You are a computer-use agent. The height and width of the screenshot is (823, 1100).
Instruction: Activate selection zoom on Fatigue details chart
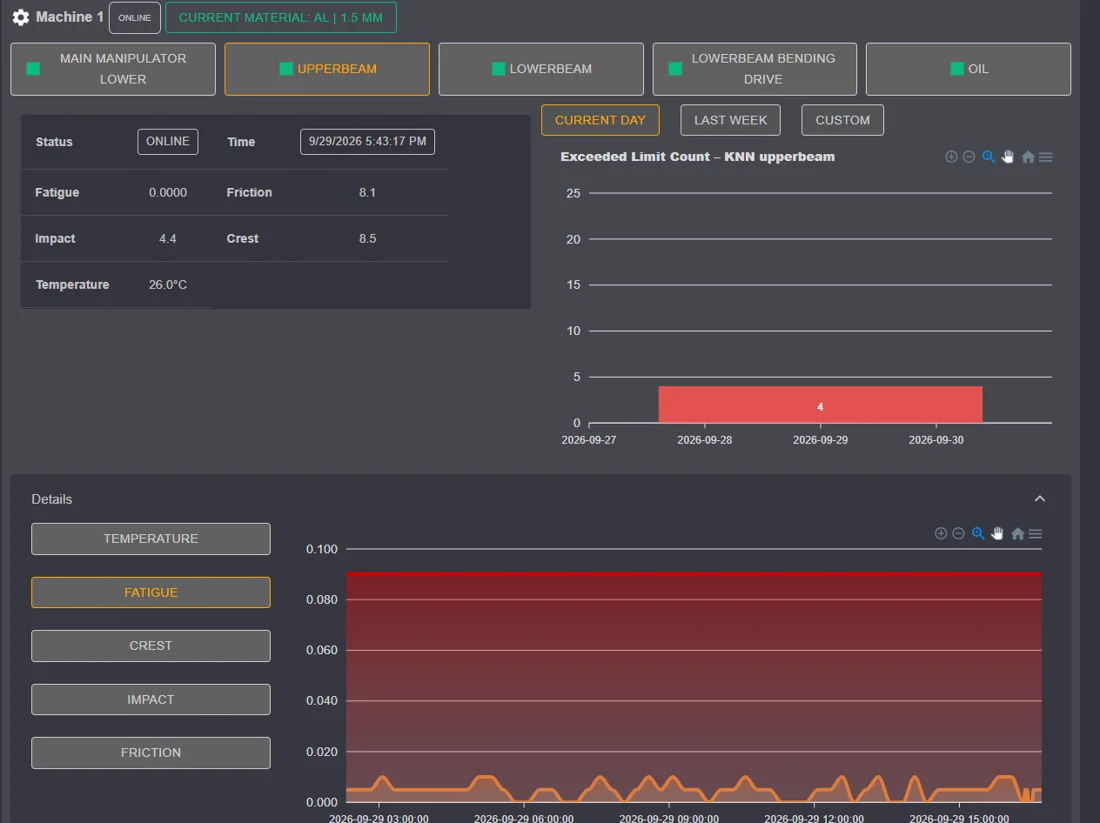978,534
